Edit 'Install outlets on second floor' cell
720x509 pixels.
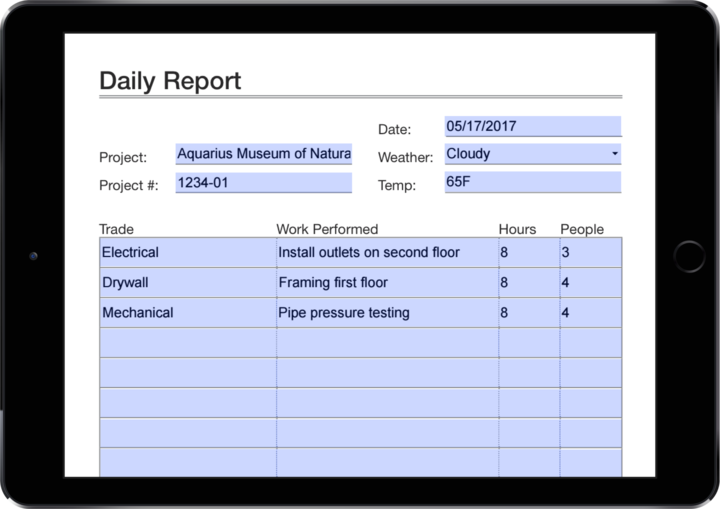click(387, 253)
